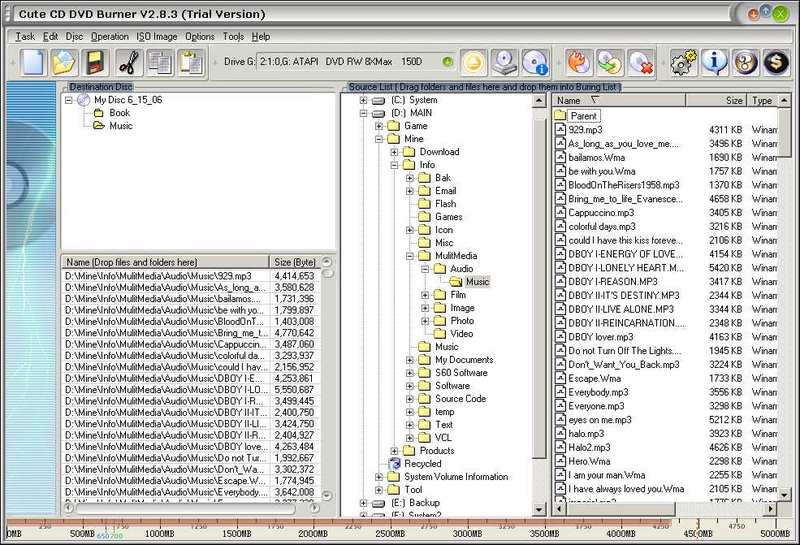The height and width of the screenshot is (545, 800).
Task: Expand the Film folder
Action: coord(425,295)
